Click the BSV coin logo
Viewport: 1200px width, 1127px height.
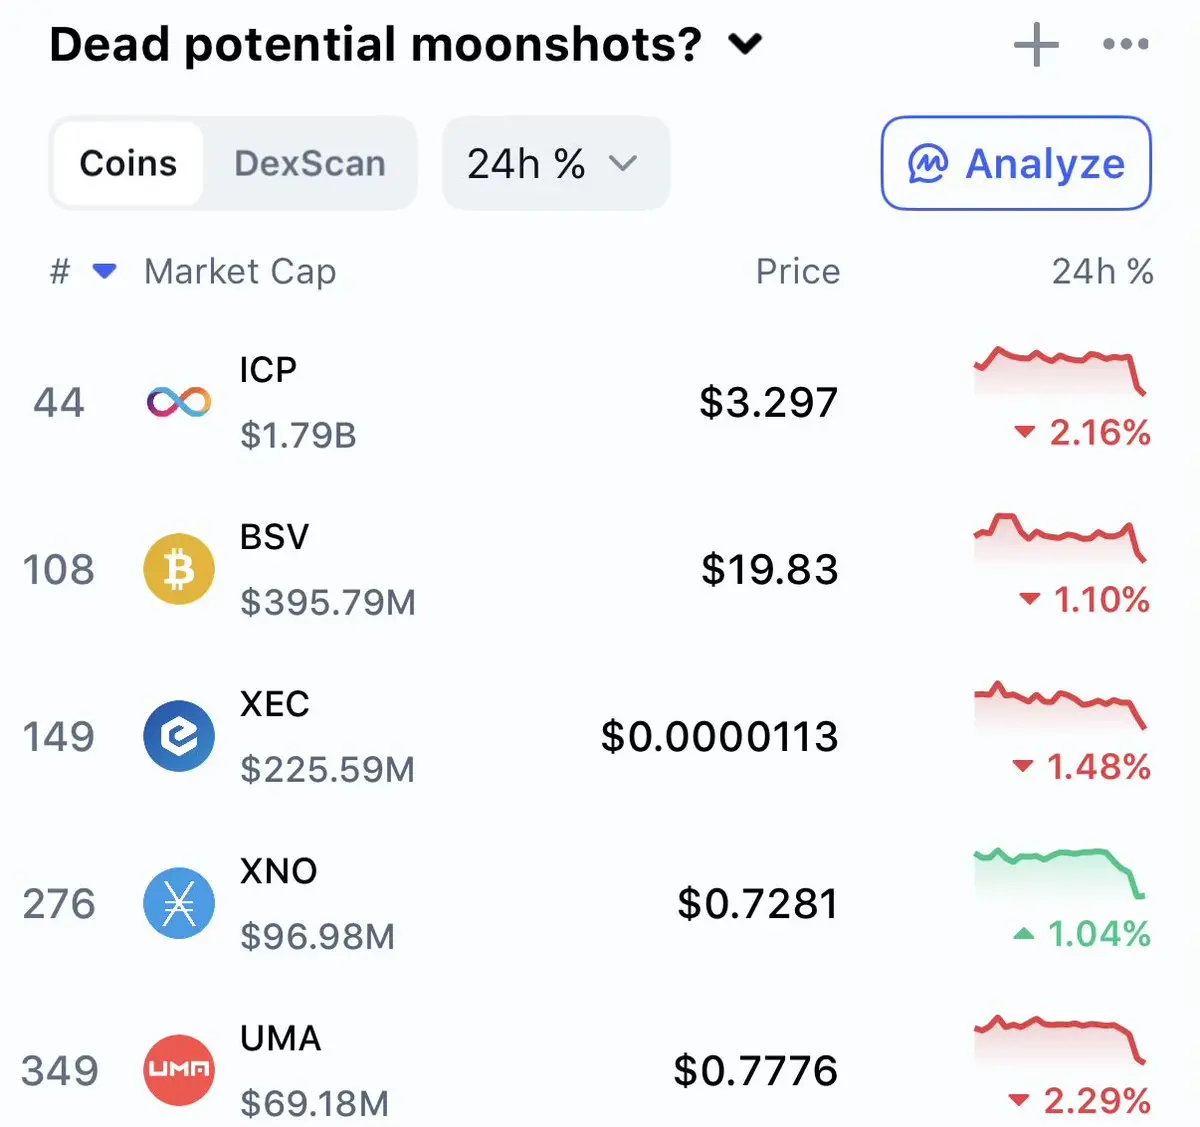[179, 569]
